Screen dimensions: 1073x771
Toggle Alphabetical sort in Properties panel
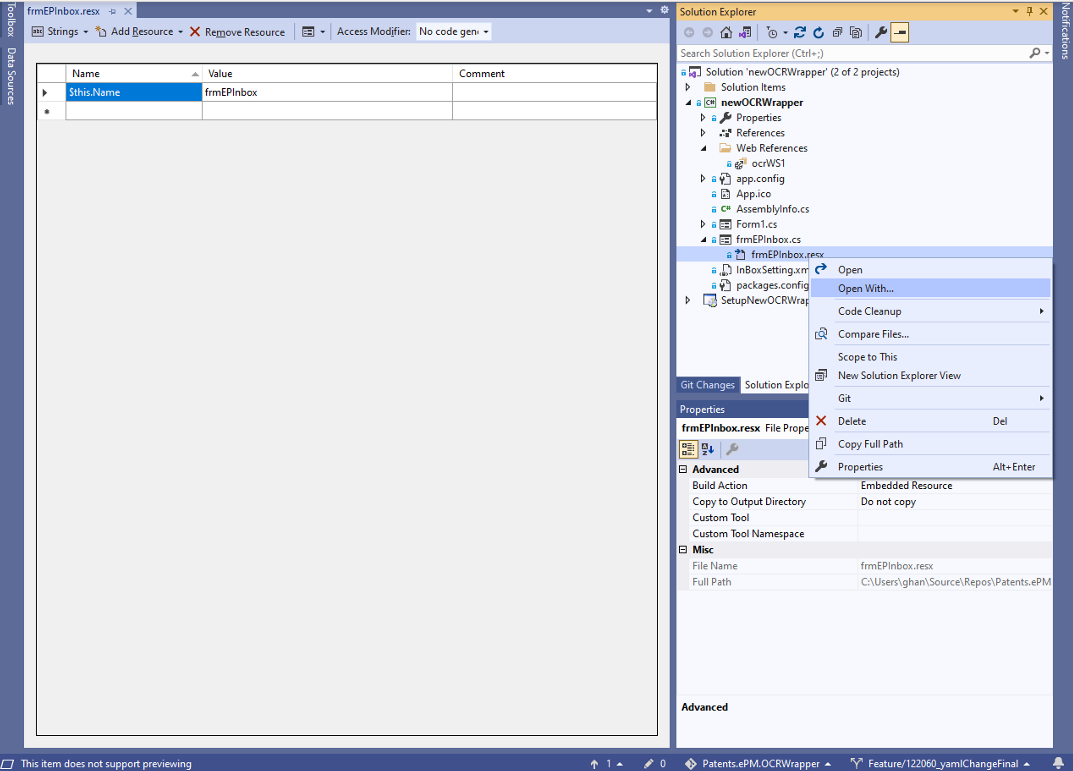708,449
